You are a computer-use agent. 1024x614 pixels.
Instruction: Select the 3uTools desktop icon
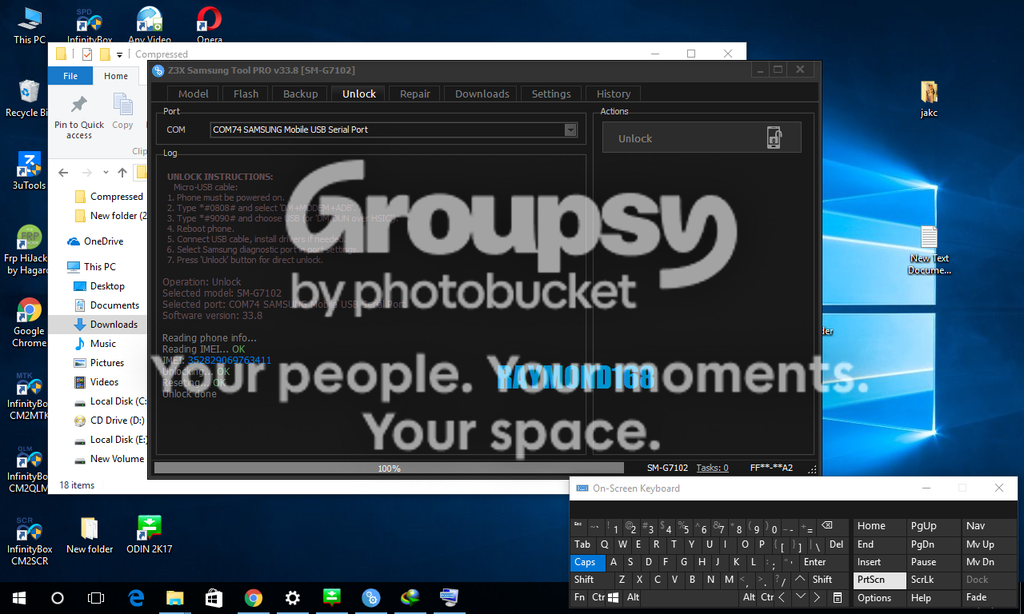click(29, 170)
